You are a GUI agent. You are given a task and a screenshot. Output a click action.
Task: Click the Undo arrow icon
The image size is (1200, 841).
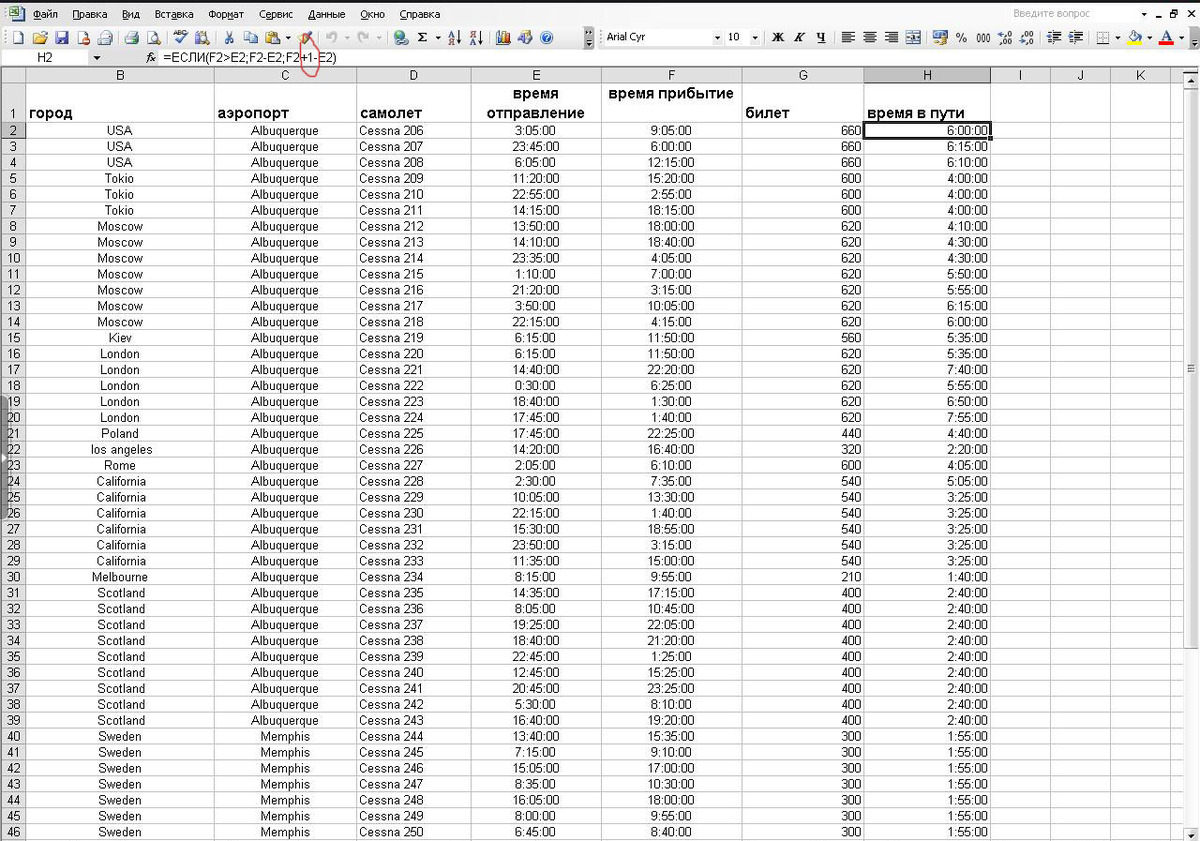point(331,37)
